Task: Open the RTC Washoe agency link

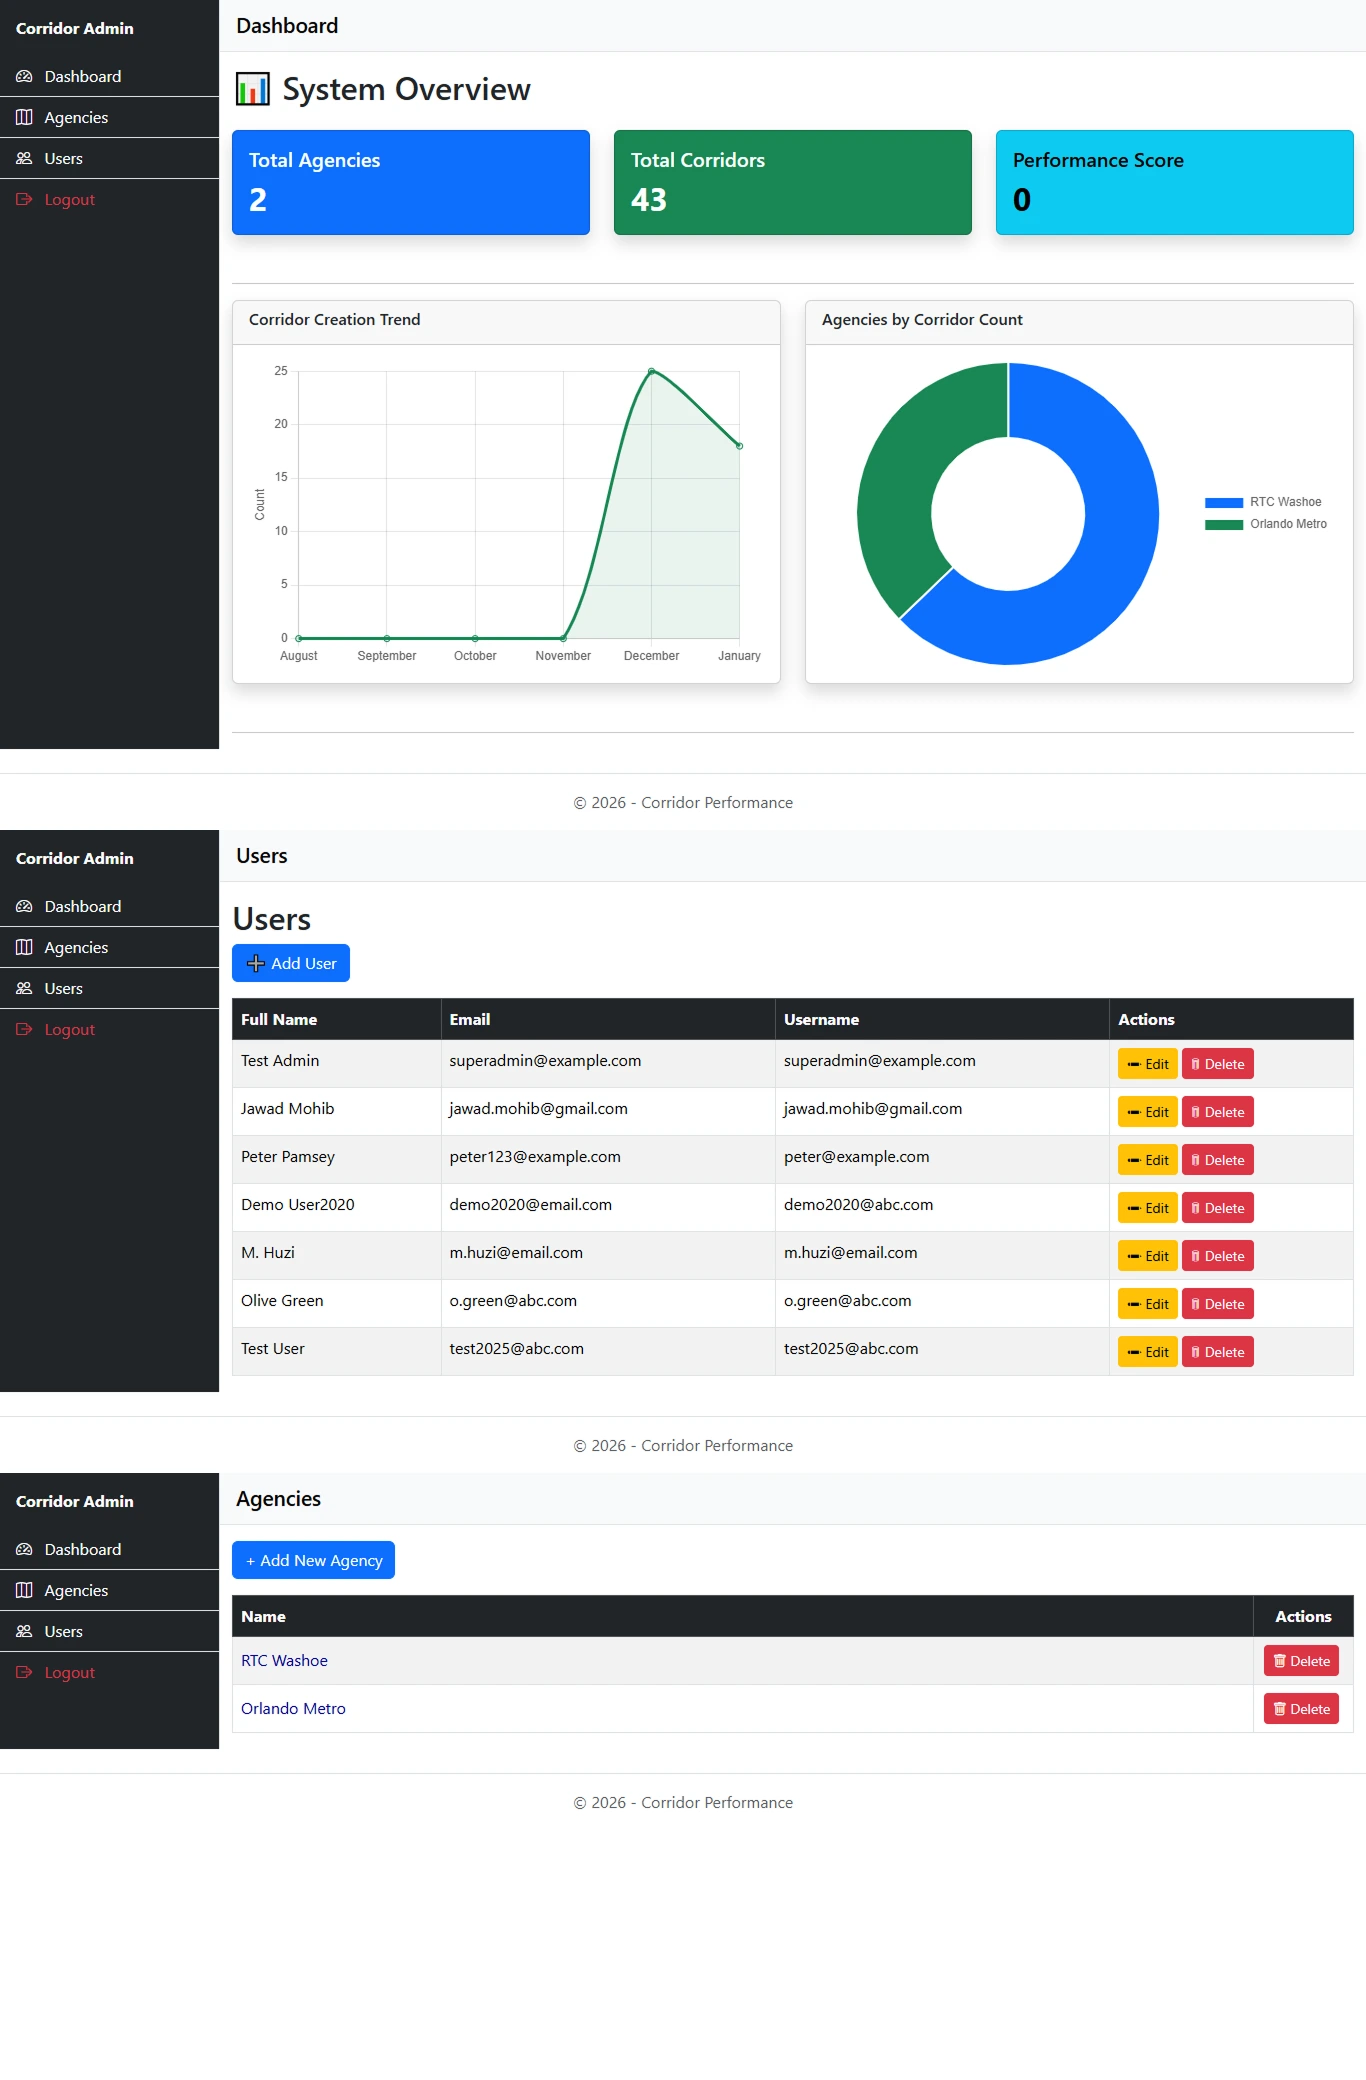Action: [x=284, y=1660]
